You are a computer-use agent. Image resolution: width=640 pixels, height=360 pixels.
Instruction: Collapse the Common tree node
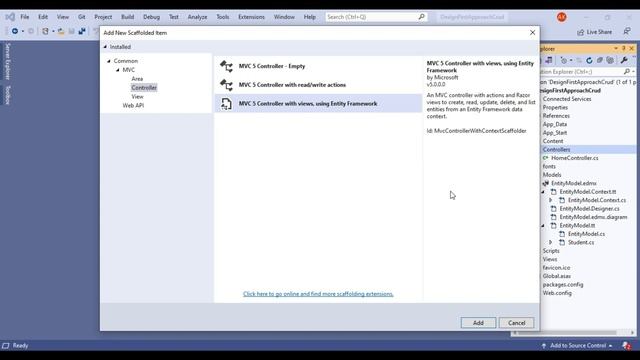[109, 61]
